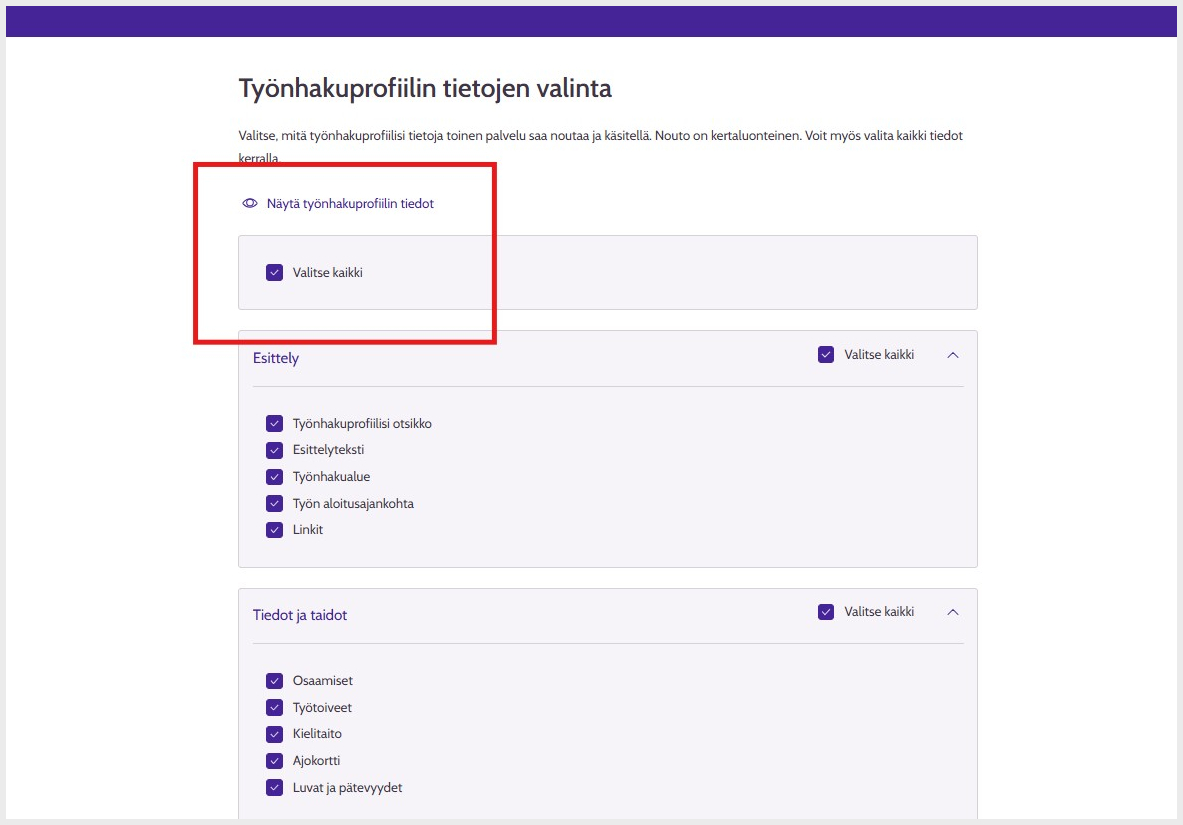Toggle the Kielitaito checkbox
This screenshot has height=825, width=1183.
275,734
